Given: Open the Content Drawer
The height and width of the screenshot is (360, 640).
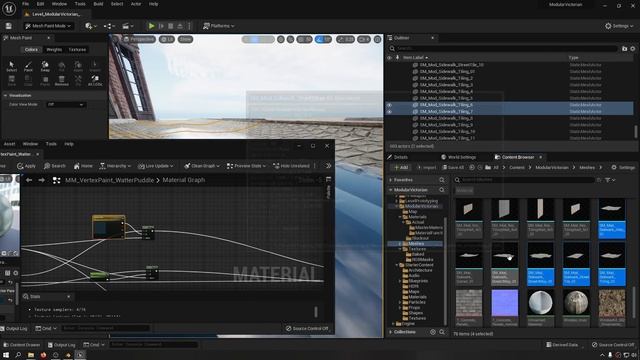Looking at the screenshot, I should [x=21, y=345].
